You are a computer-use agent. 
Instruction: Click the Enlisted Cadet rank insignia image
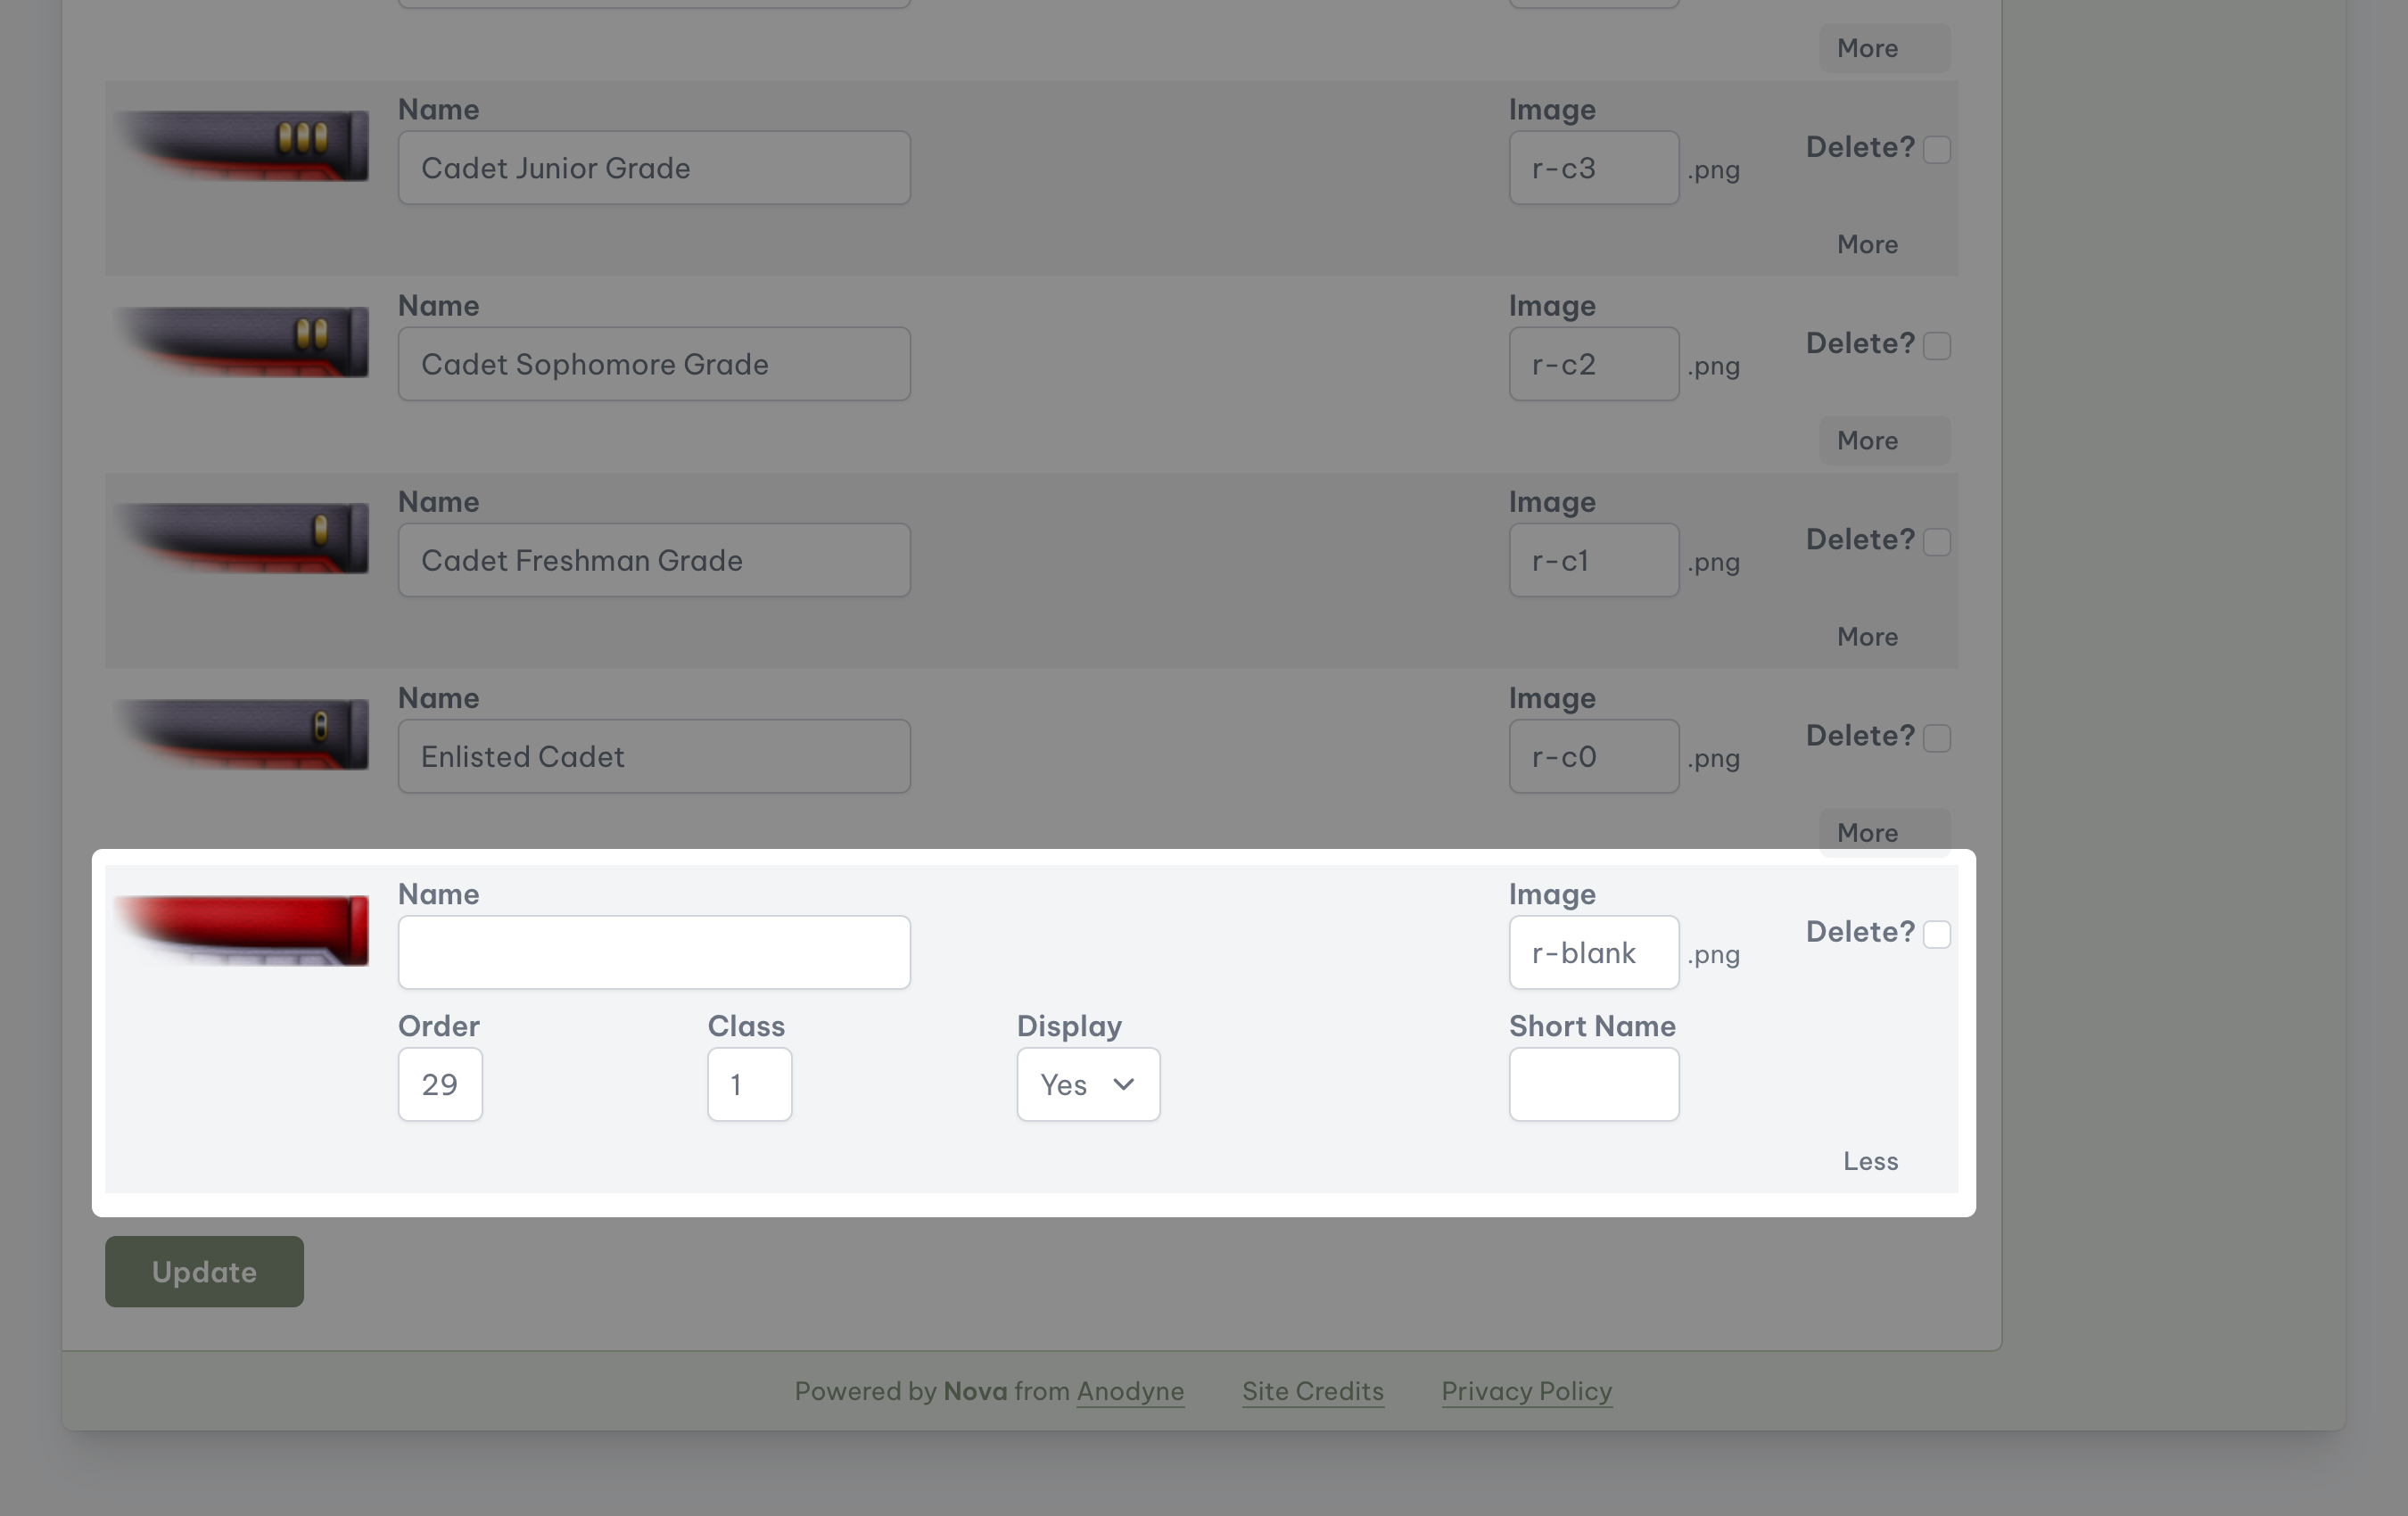243,734
